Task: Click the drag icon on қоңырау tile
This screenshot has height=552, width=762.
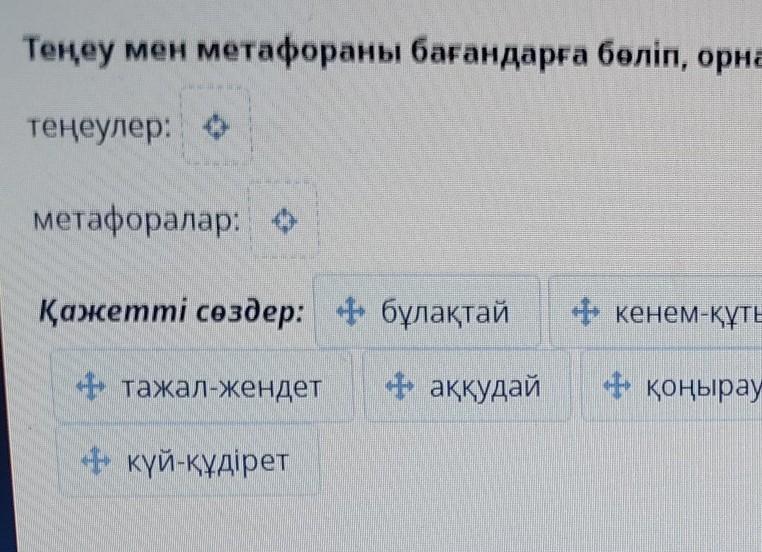Action: pyautogui.click(x=617, y=385)
